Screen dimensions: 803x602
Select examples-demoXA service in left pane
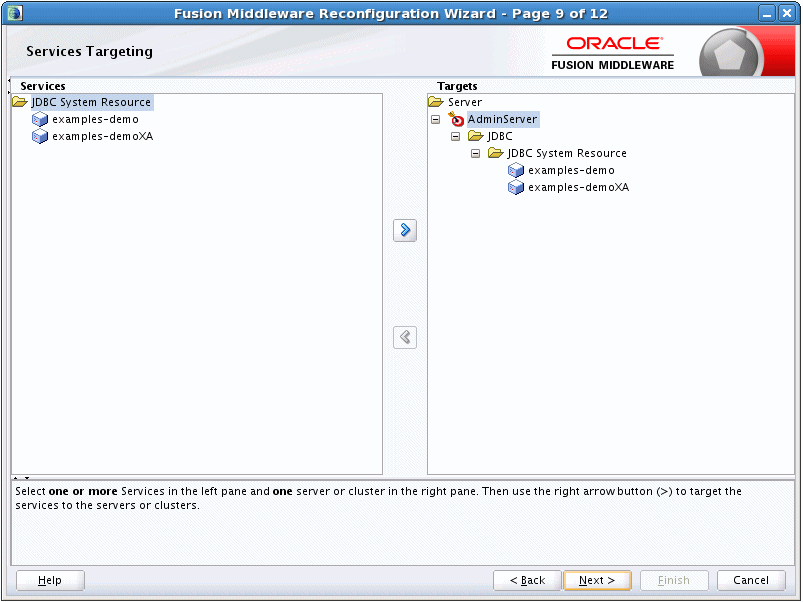click(x=102, y=136)
